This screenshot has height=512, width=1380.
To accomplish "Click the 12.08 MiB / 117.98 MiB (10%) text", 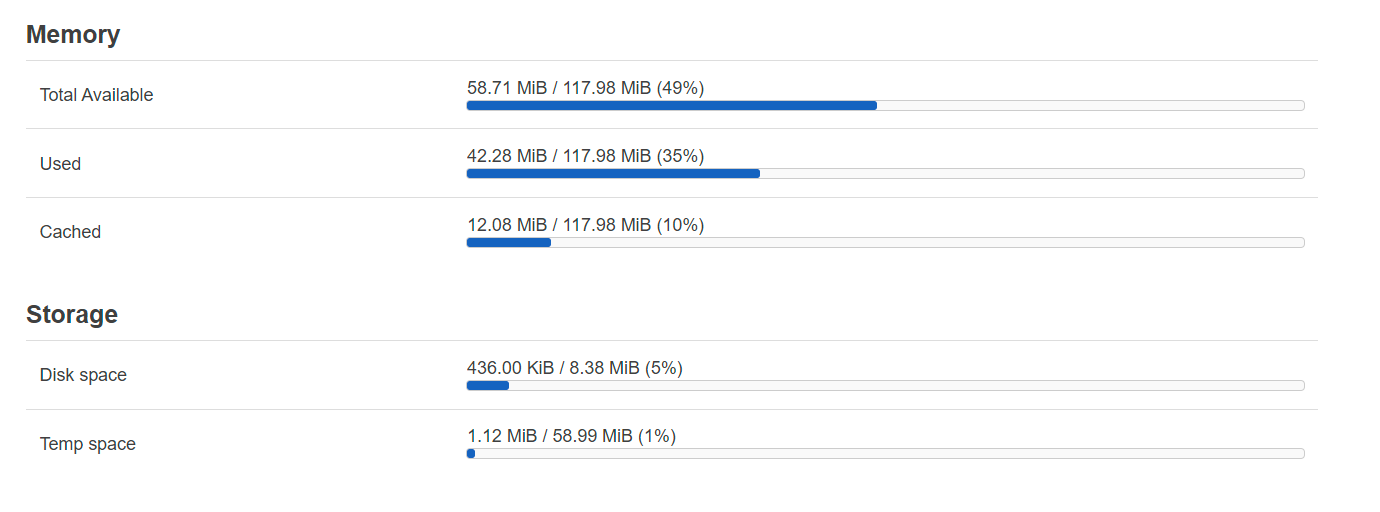I will (586, 225).
